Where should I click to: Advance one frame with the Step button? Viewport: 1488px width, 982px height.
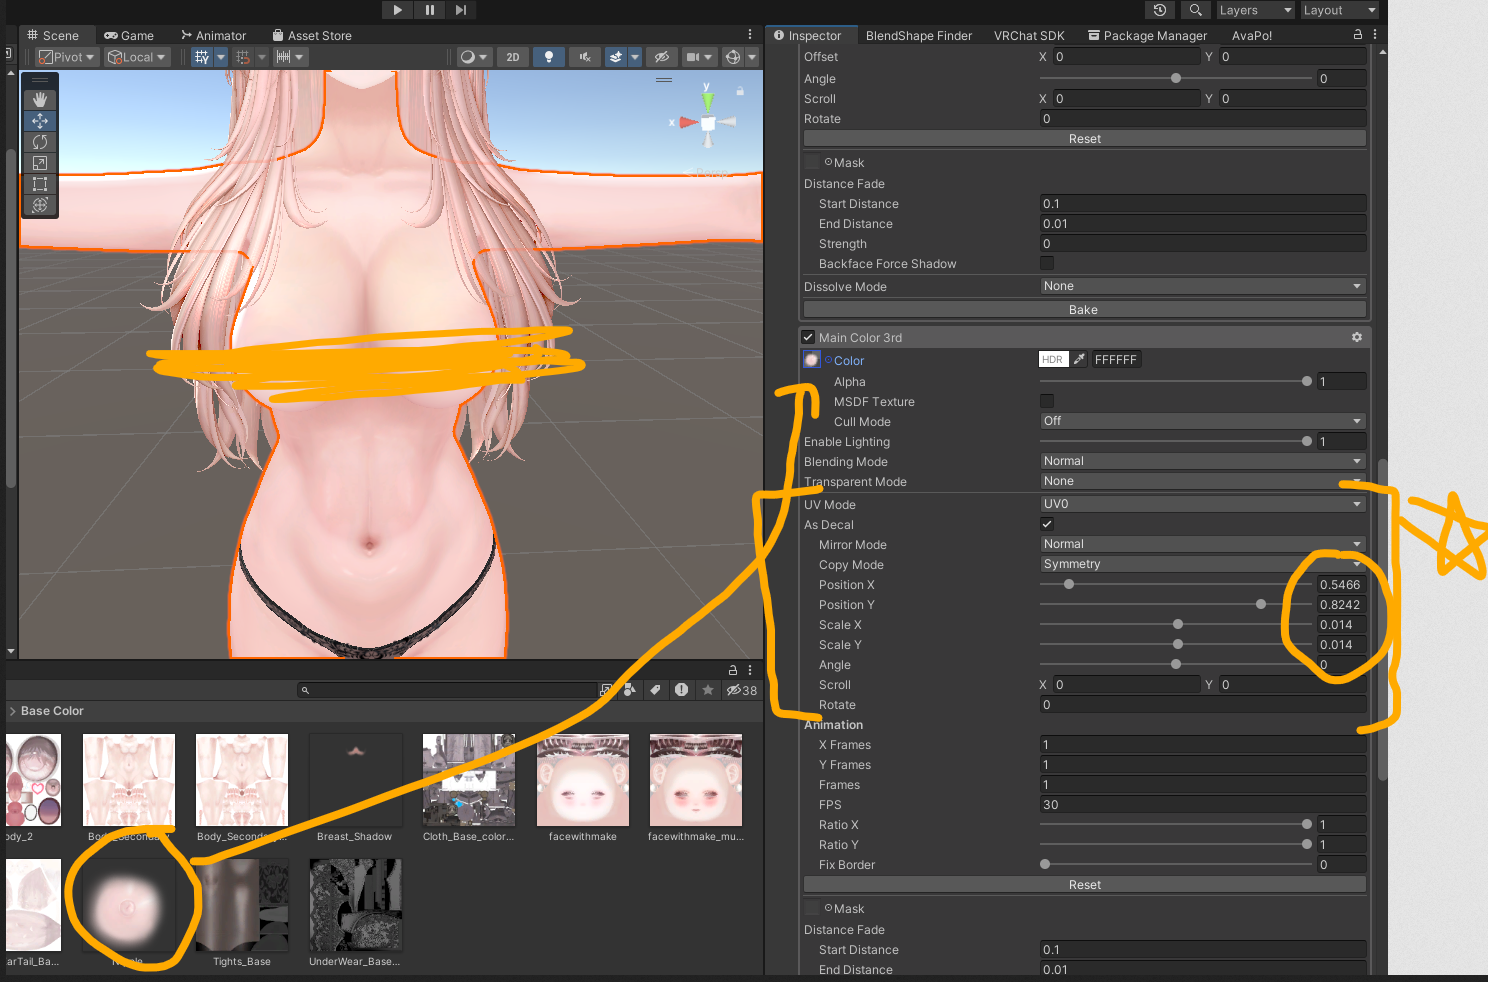coord(461,10)
